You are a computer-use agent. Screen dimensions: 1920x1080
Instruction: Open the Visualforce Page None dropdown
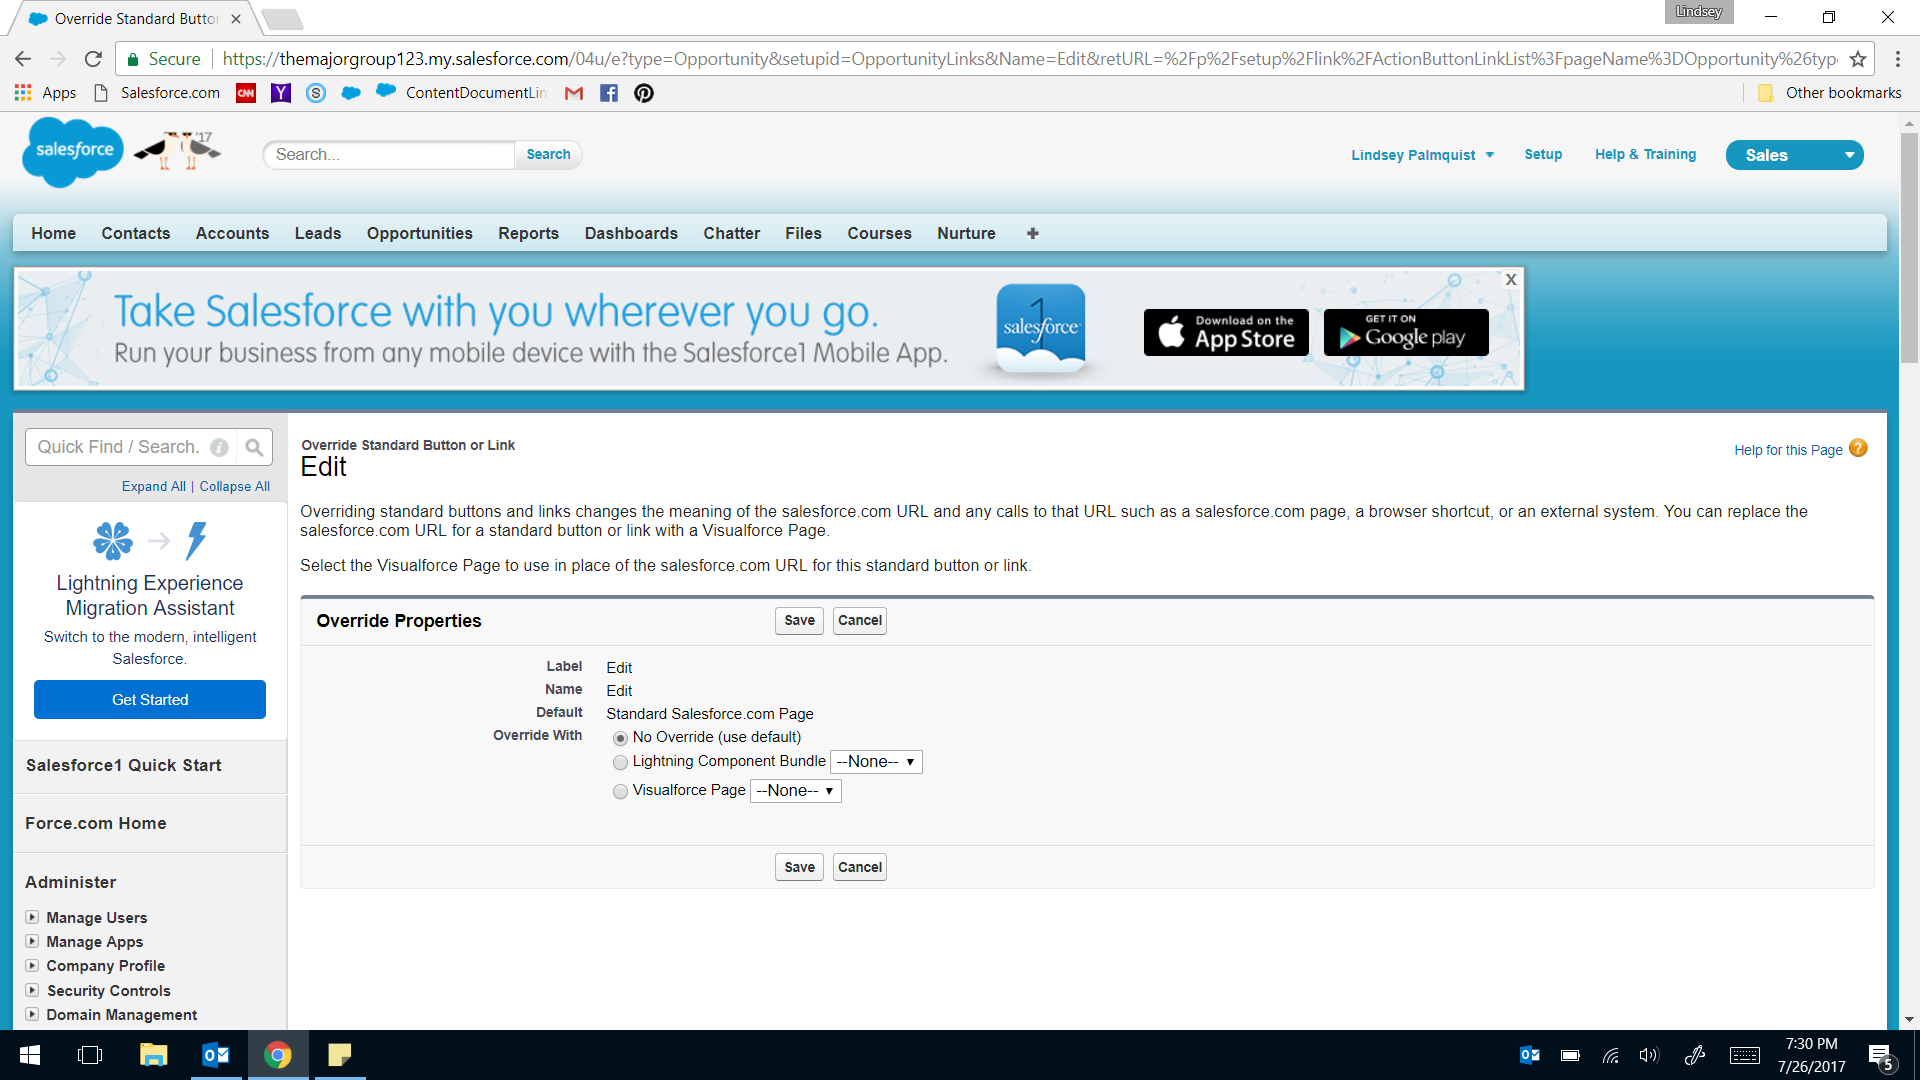point(795,791)
